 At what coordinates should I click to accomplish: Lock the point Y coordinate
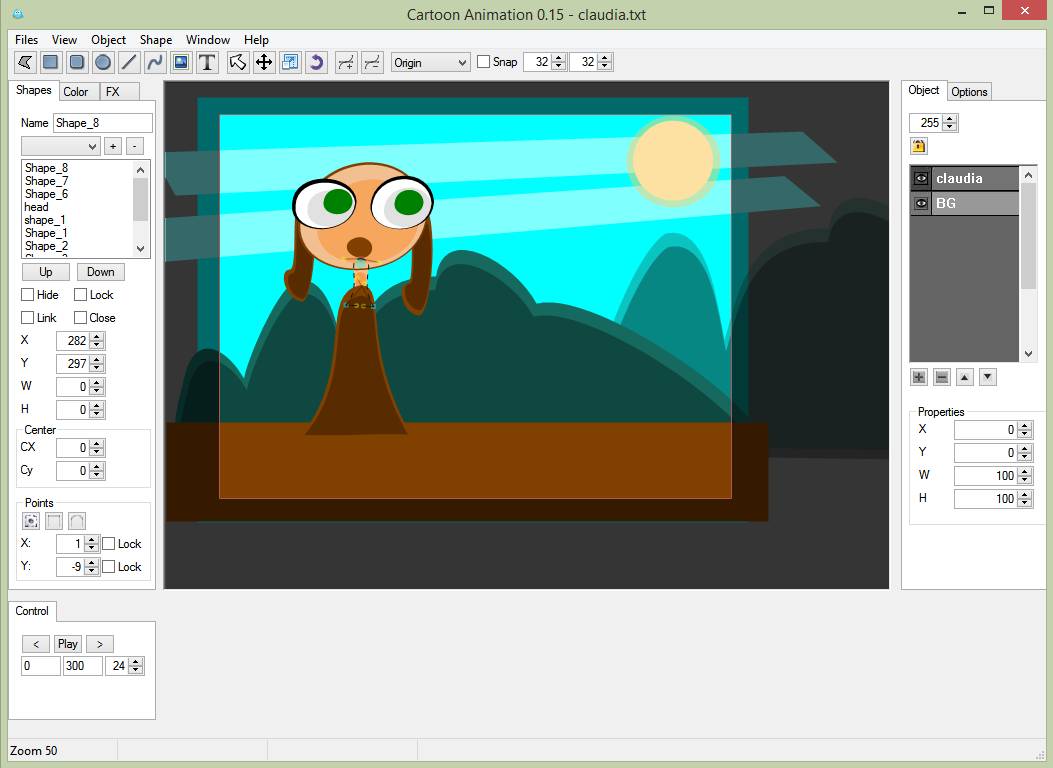[x=109, y=567]
